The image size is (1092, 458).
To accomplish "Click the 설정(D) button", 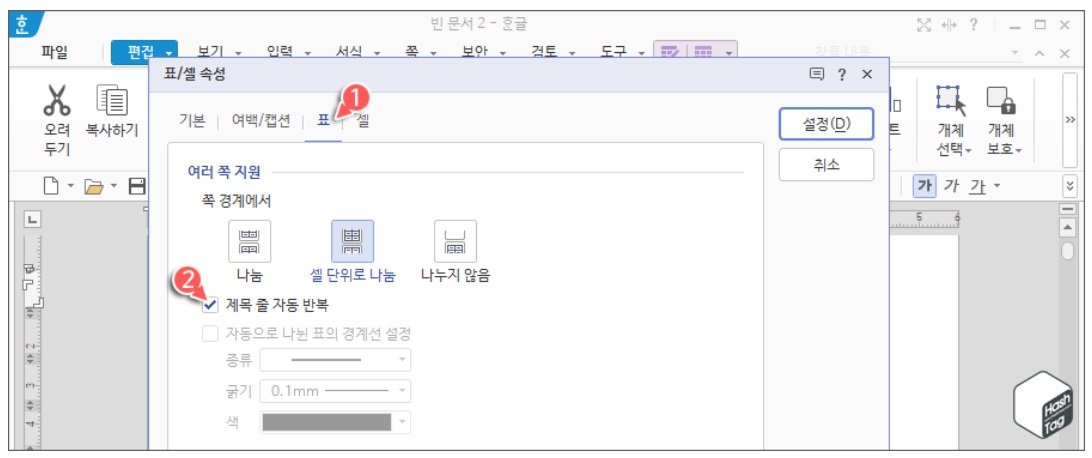I will pos(826,124).
